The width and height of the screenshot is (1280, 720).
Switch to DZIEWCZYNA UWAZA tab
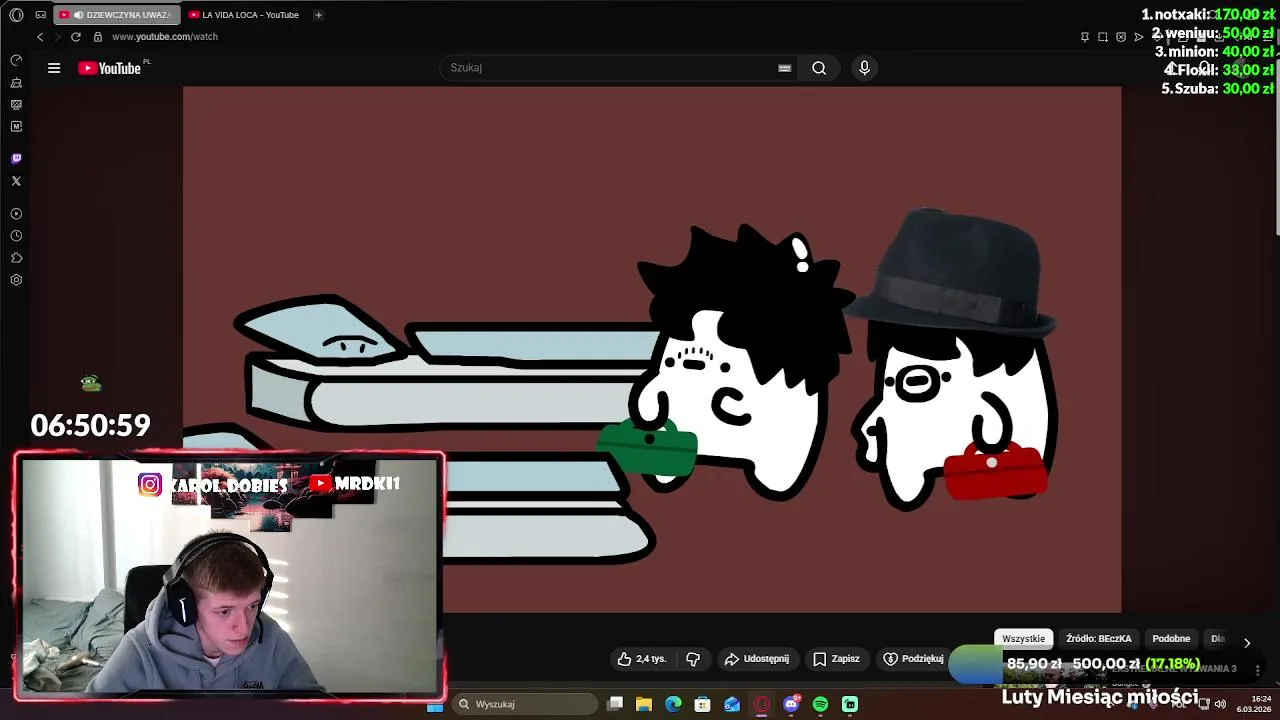pyautogui.click(x=117, y=15)
